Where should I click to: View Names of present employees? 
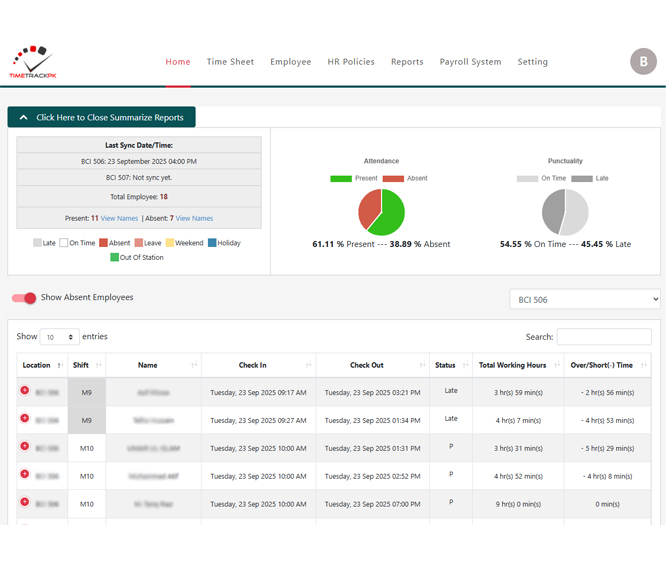point(119,218)
